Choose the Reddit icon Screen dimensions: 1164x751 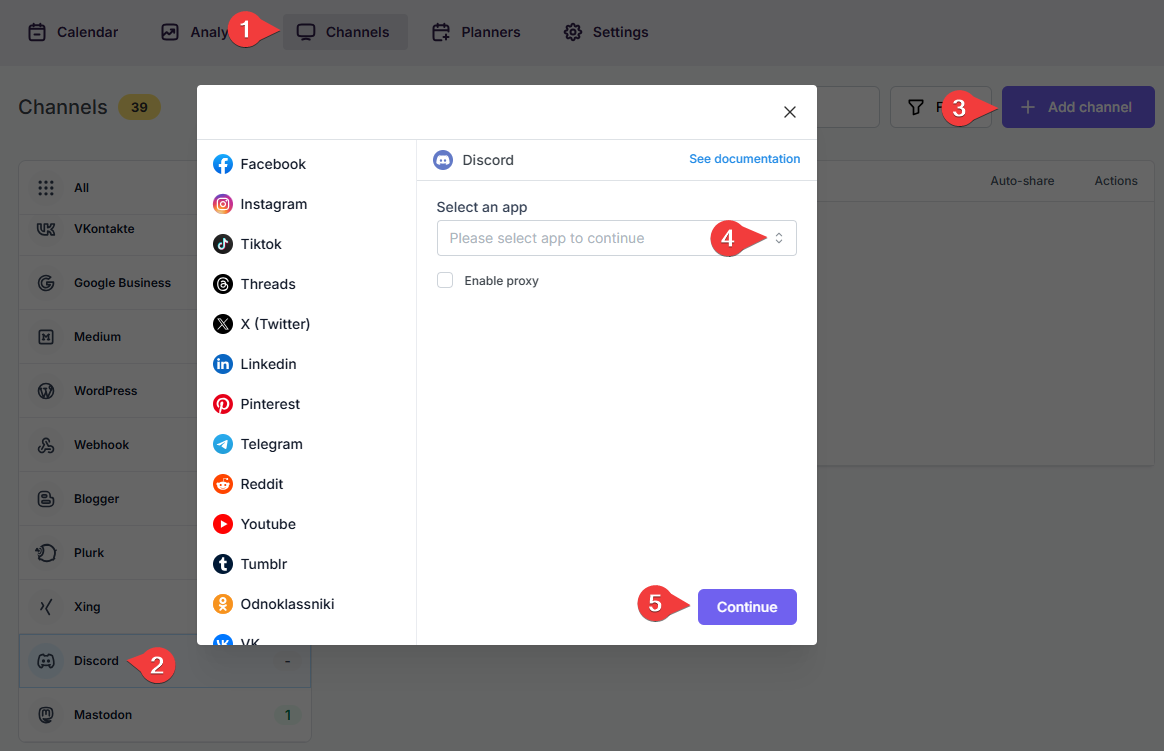[223, 485]
